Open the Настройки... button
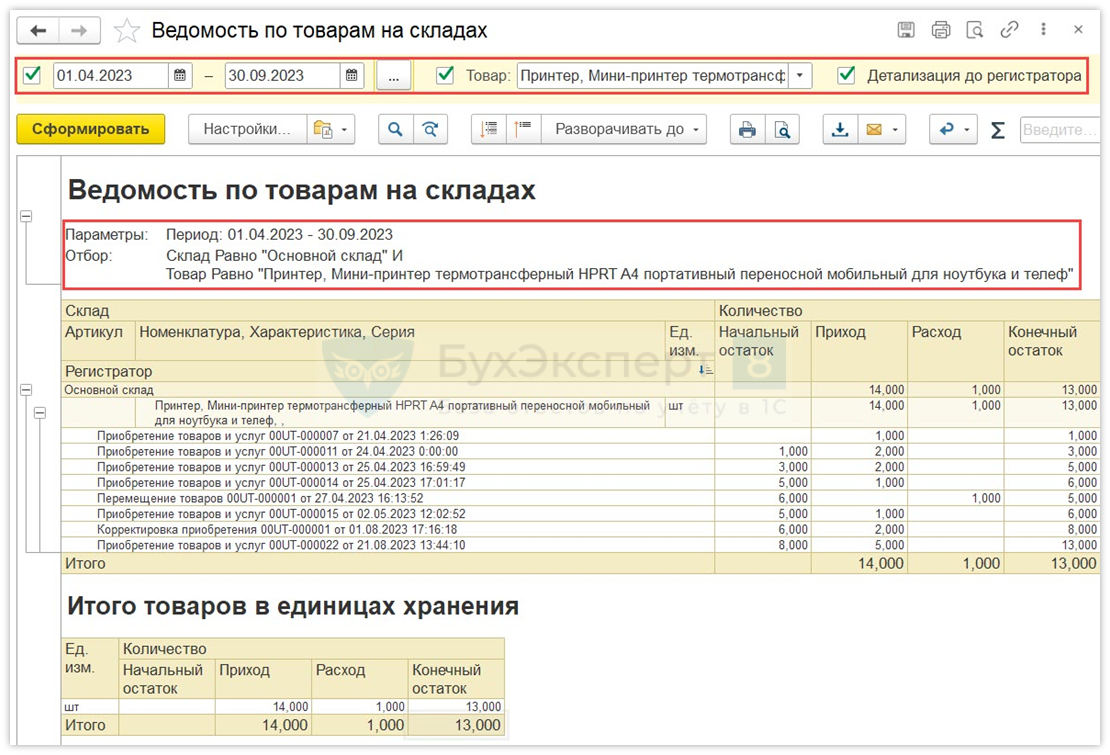 click(247, 129)
